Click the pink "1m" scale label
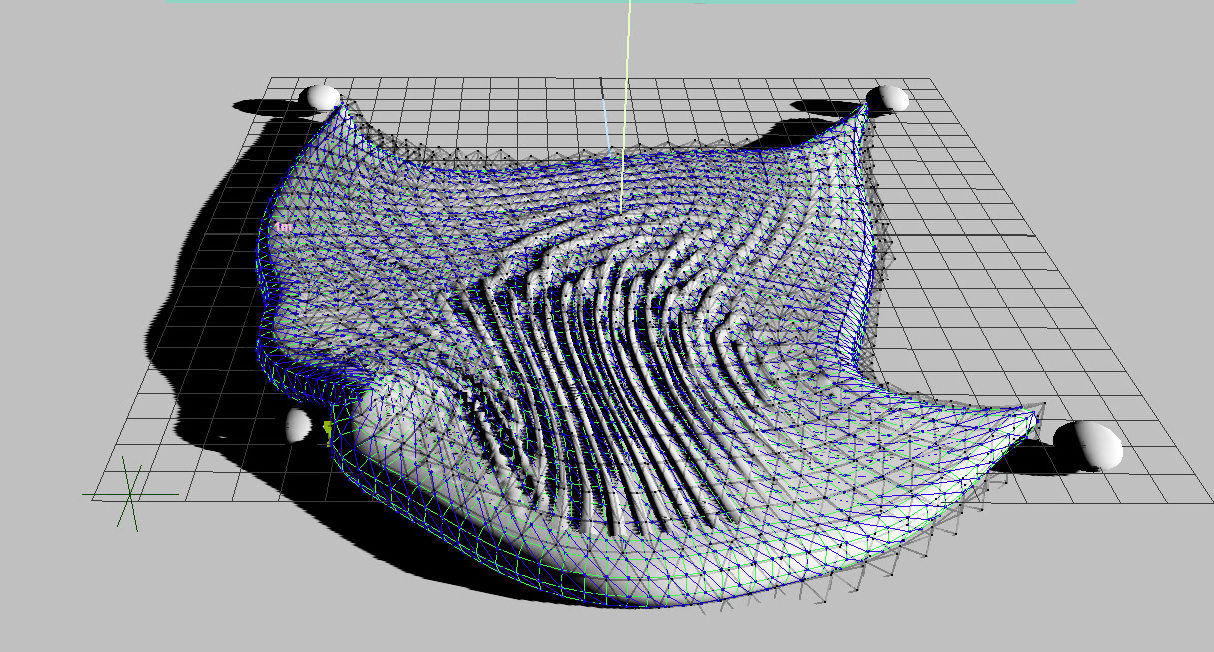The image size is (1214, 652). 286,228
